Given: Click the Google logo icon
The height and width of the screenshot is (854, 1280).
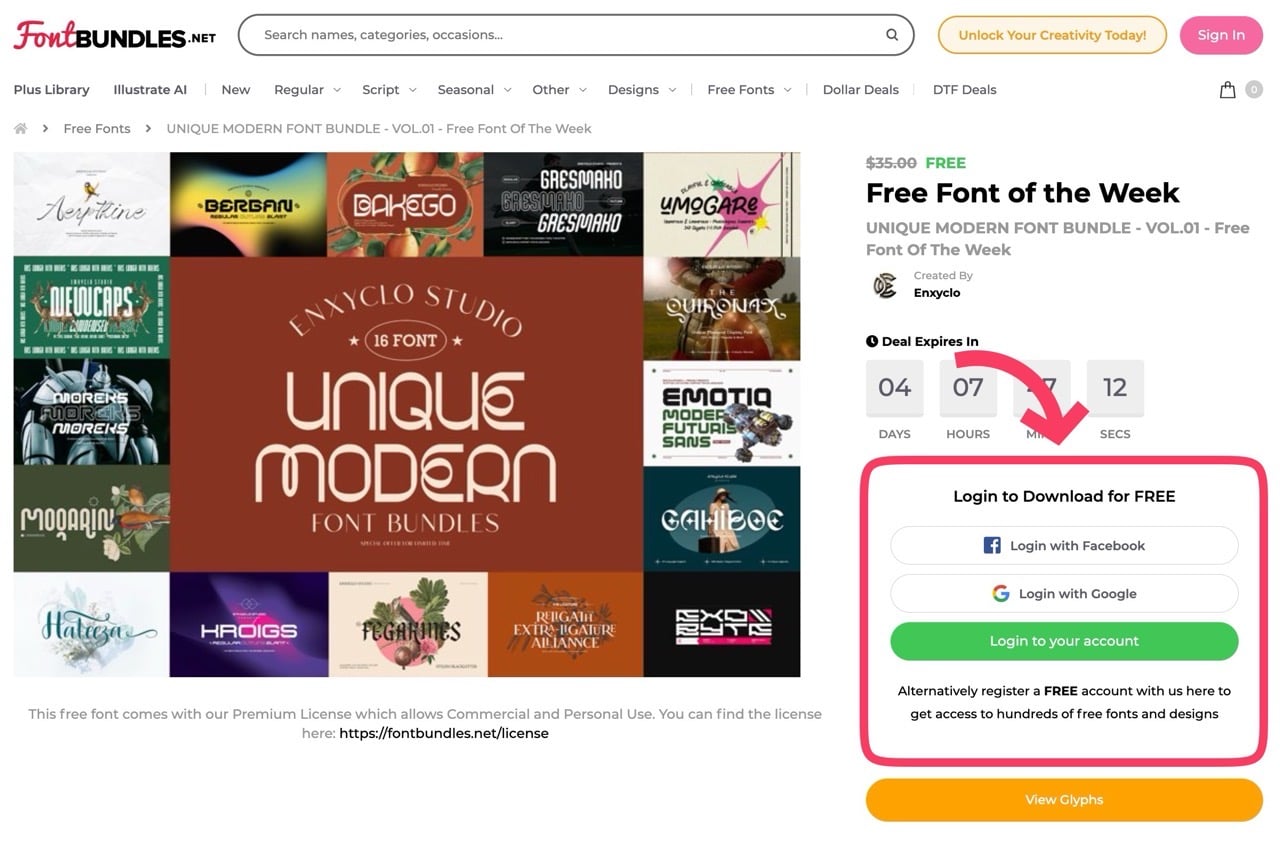Looking at the screenshot, I should click(x=1000, y=593).
